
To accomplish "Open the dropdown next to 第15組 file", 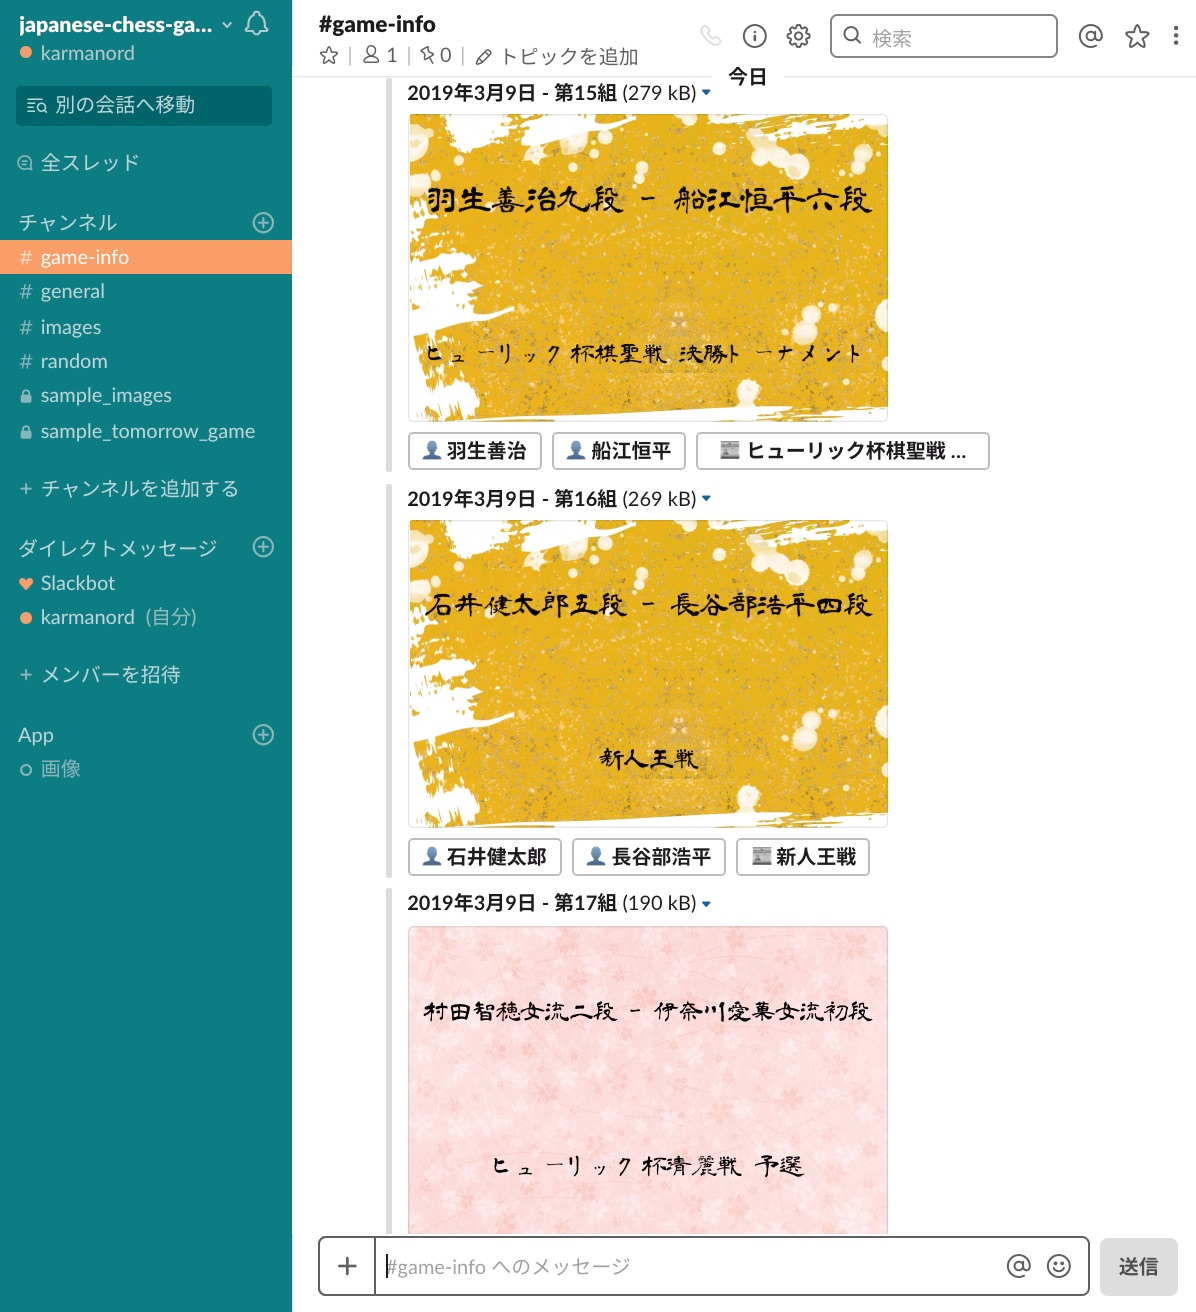I will 706,92.
